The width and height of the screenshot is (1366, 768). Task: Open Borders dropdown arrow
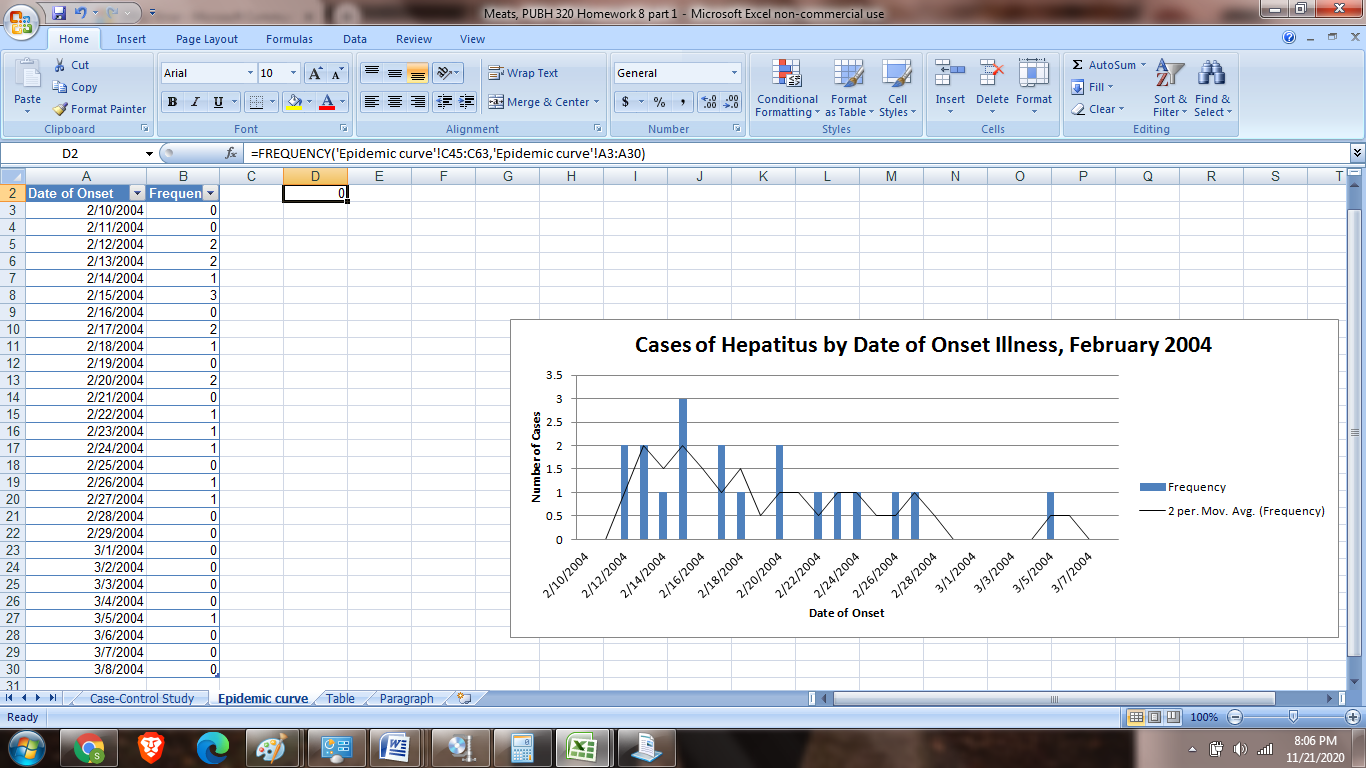[271, 102]
